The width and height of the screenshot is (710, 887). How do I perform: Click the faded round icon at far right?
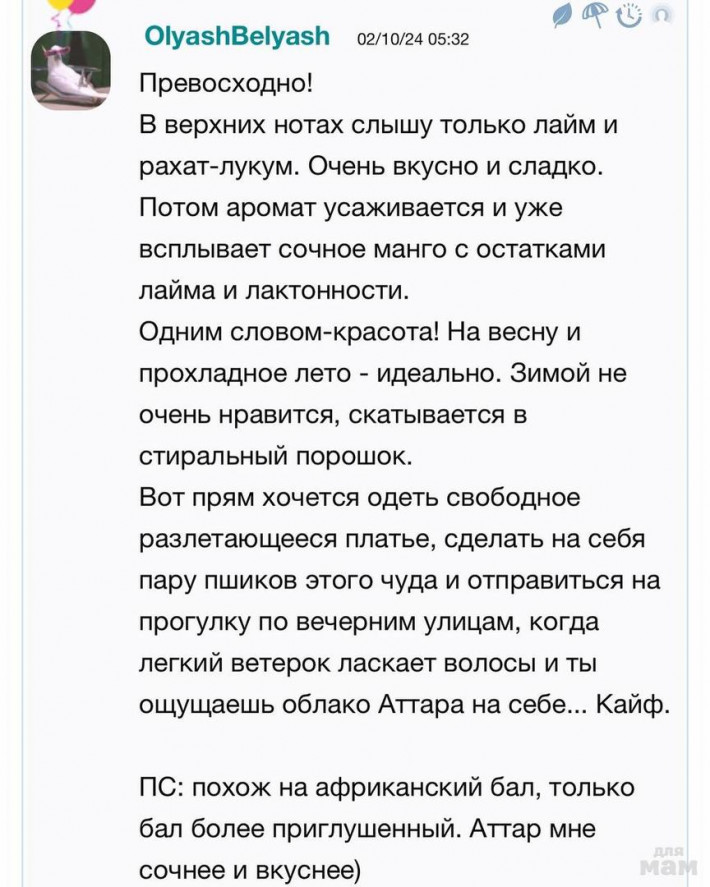(x=660, y=15)
